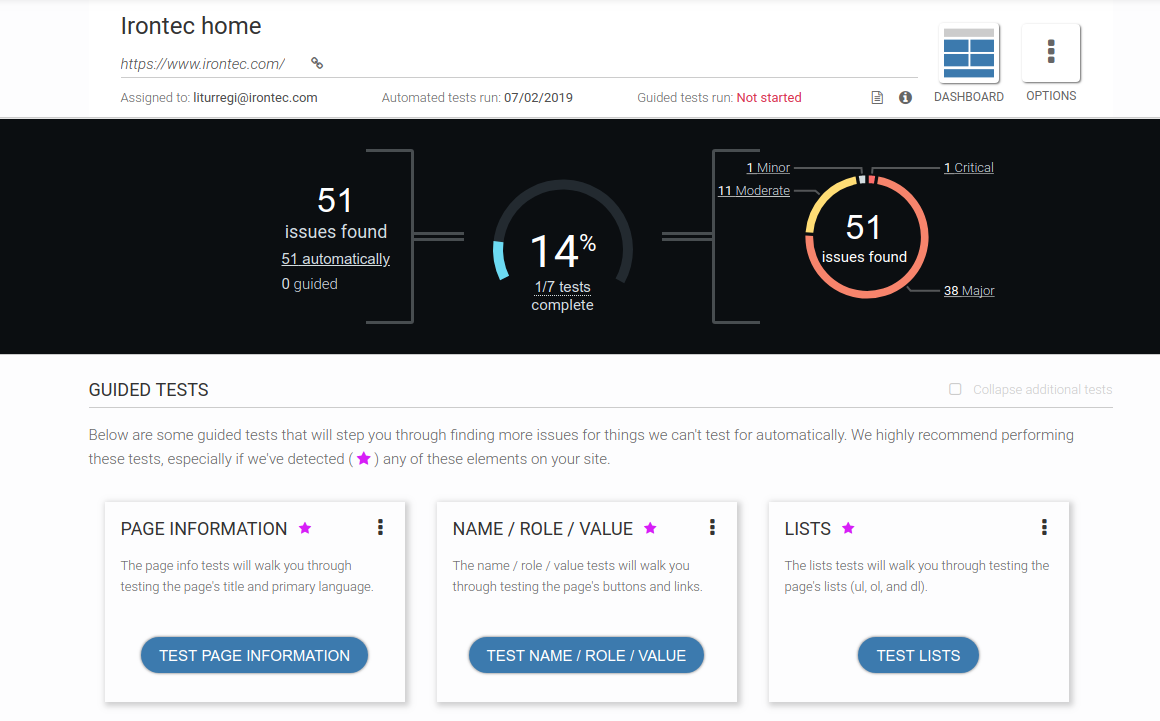Screen dimensions: 1160x721
Task: Start the Test Name / Role / Value button
Action: coord(586,655)
